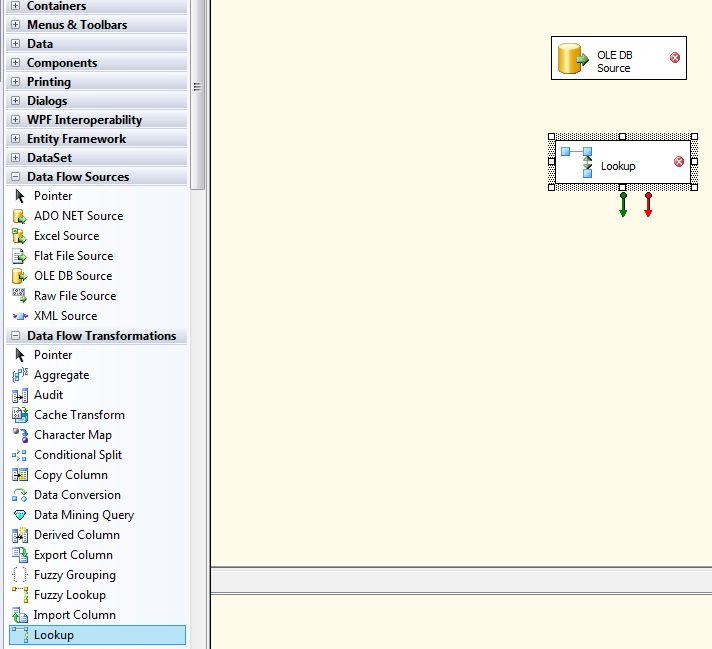
Task: Select the ADO NET Source icon
Action: [20, 216]
